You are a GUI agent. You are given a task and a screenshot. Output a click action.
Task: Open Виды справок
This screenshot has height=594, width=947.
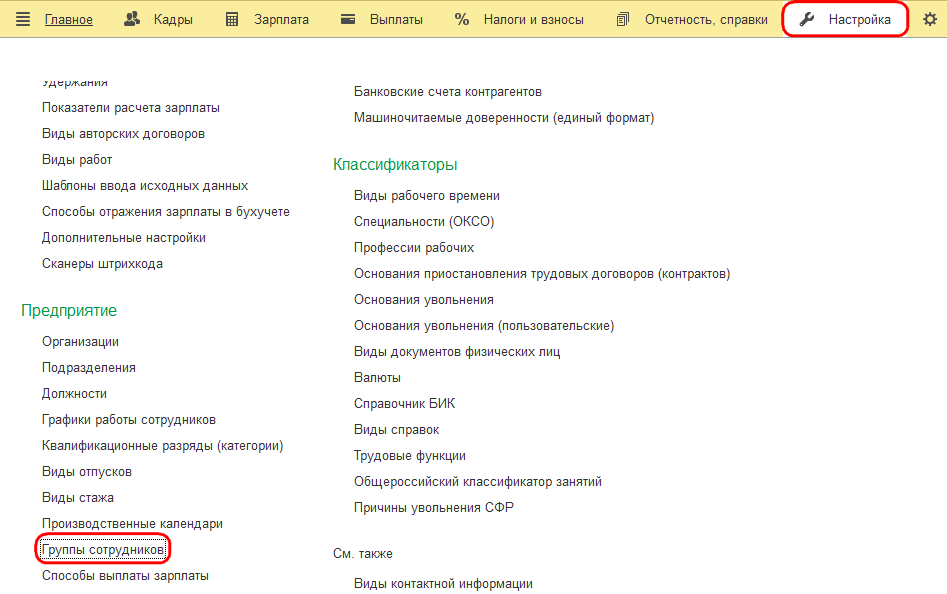pos(397,429)
